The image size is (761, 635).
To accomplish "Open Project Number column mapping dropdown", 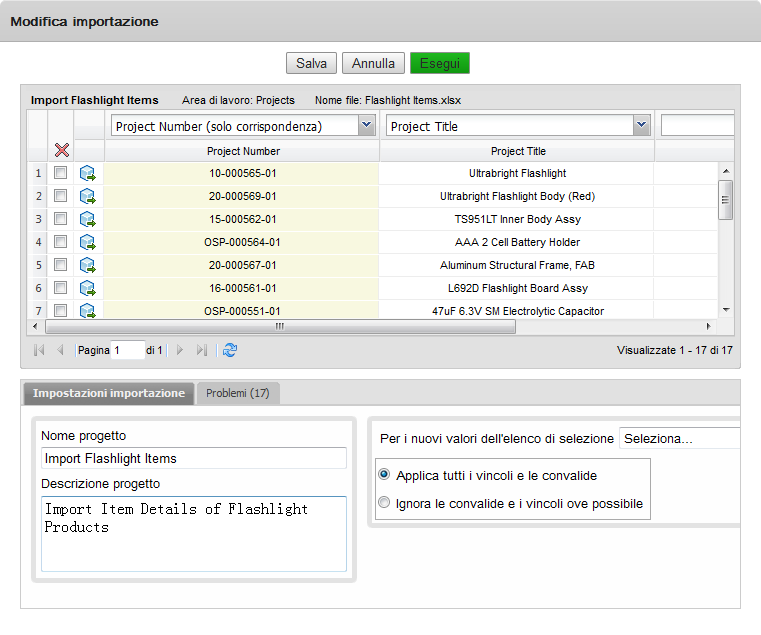I will (x=366, y=126).
